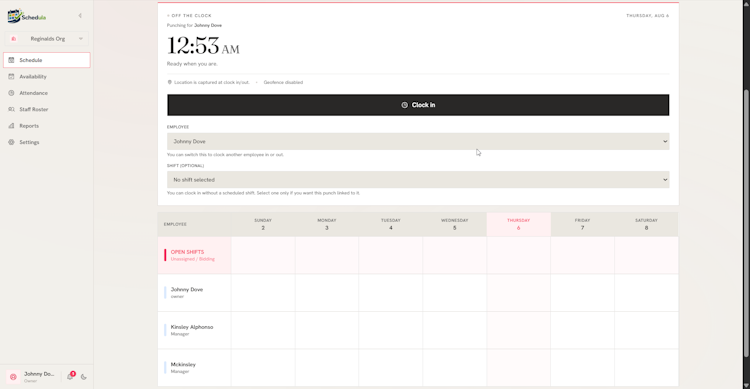Toggle dark mode moon icon

[x=84, y=377]
